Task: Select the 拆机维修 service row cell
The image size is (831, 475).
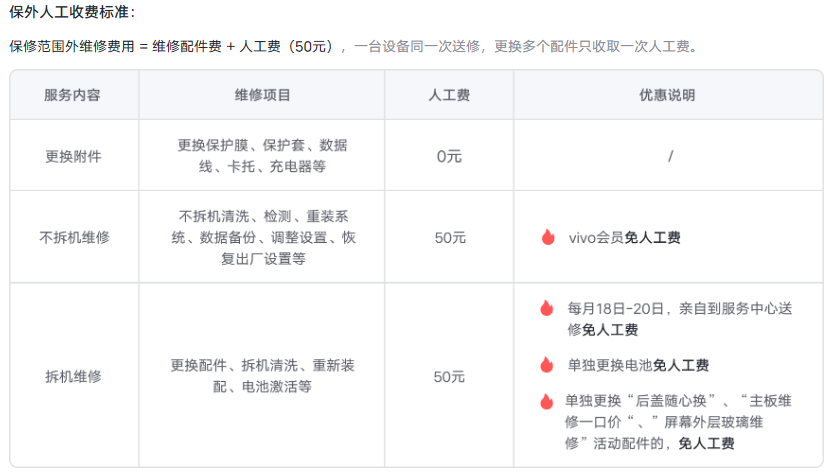Action: click(x=73, y=377)
